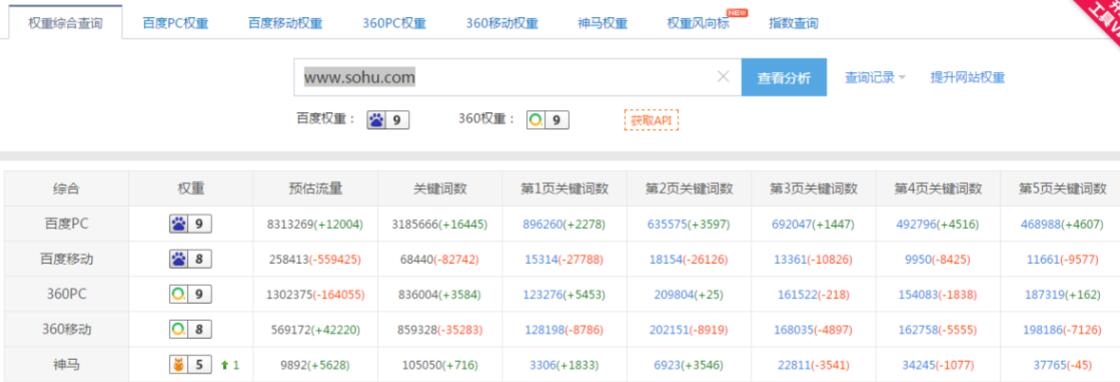Open 360PC first page keywords 123276
The height and width of the screenshot is (382, 1120).
pos(543,294)
